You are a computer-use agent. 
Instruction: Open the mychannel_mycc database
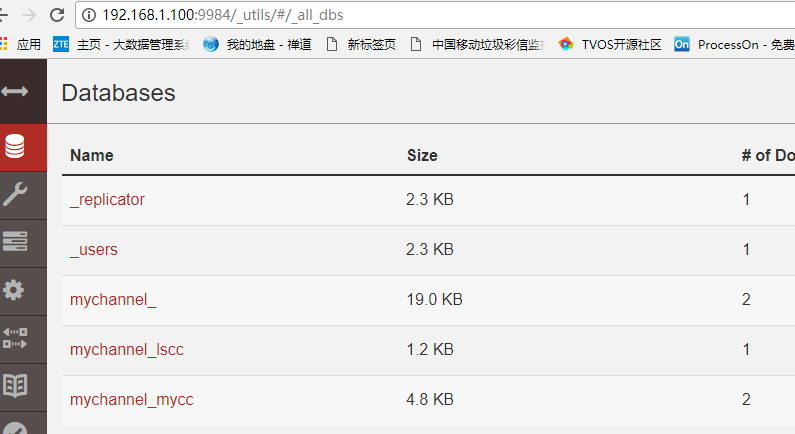click(x=131, y=400)
